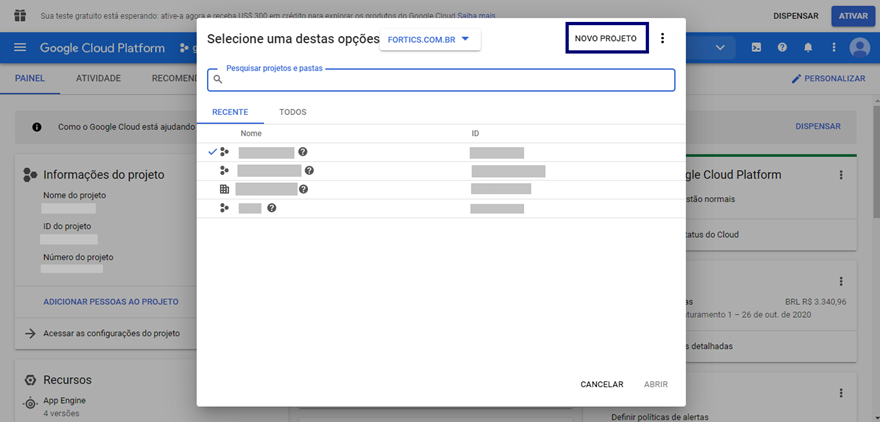Image resolution: width=880 pixels, height=422 pixels.
Task: Open Cloud Shell terminal icon
Action: [x=757, y=48]
